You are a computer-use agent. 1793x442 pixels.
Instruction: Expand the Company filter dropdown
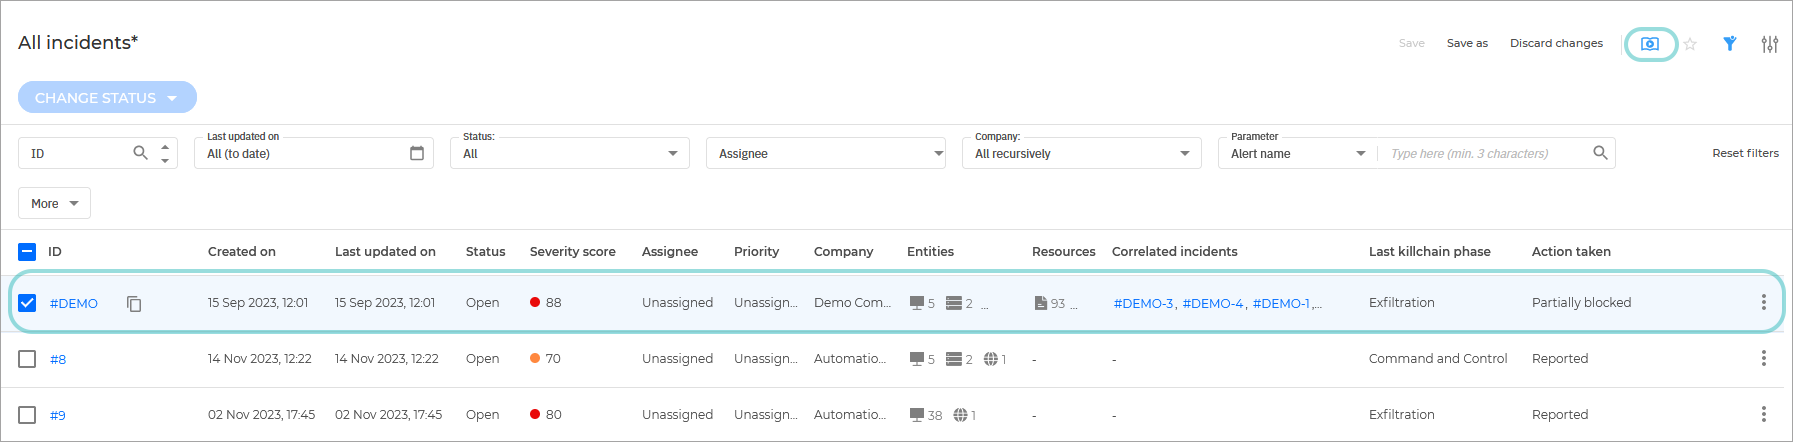click(1082, 153)
